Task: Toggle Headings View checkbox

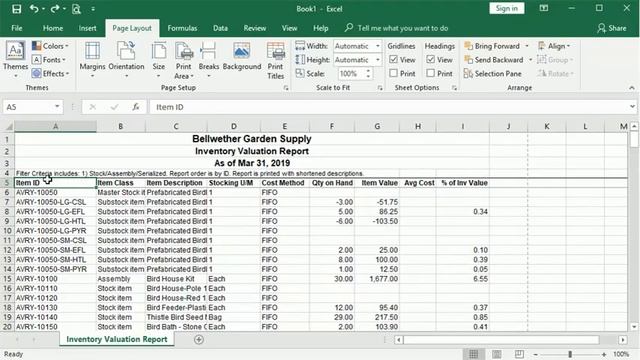Action: [x=431, y=60]
